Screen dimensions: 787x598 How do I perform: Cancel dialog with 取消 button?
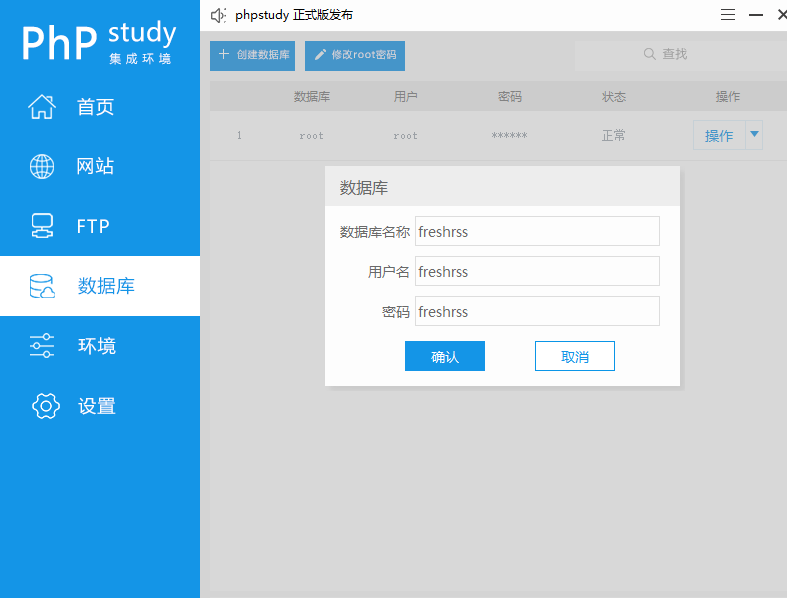pyautogui.click(x=575, y=356)
